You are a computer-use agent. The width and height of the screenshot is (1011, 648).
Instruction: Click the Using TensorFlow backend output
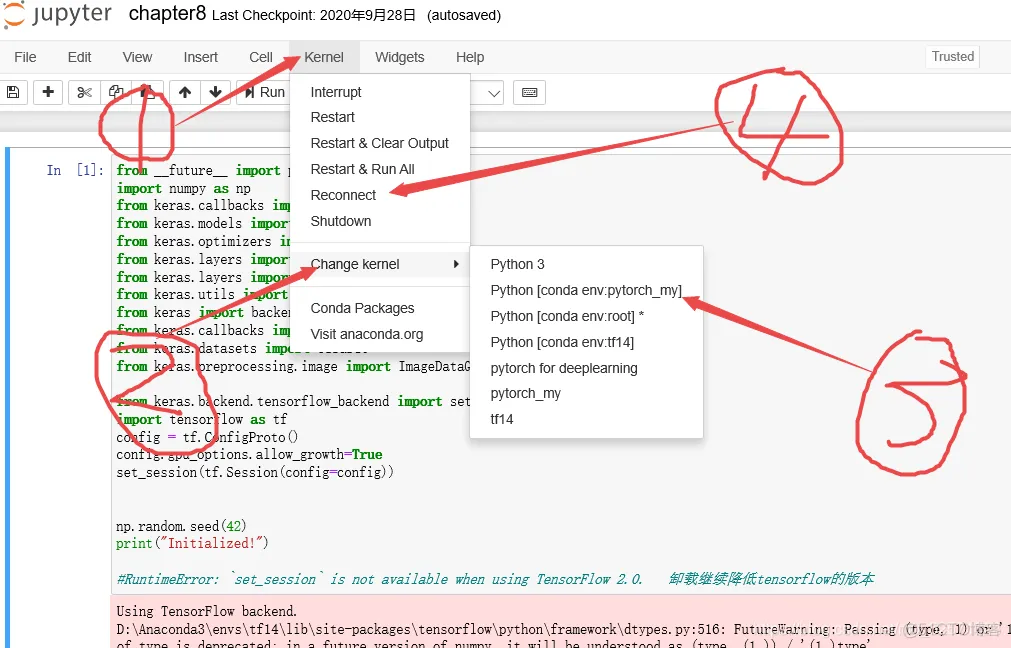point(206,611)
